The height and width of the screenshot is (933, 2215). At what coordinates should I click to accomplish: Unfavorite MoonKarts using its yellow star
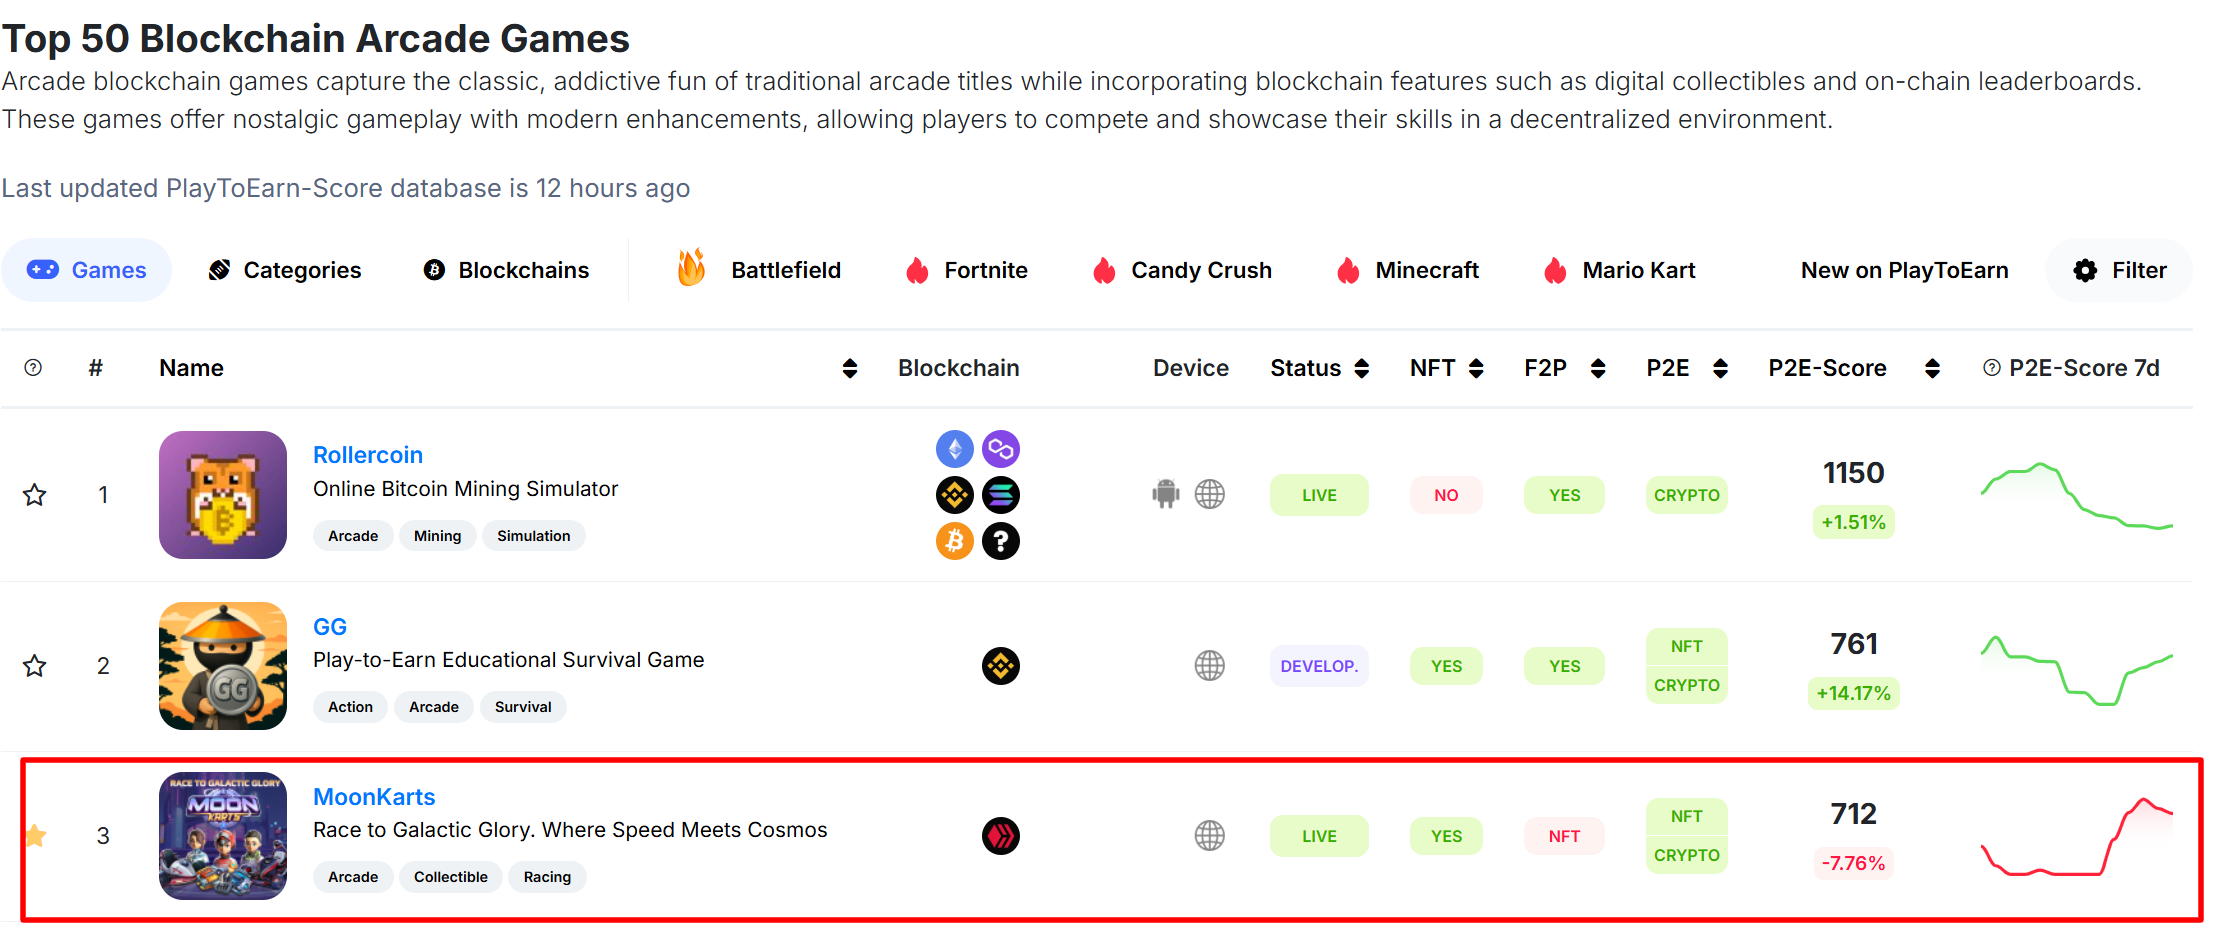click(x=36, y=836)
